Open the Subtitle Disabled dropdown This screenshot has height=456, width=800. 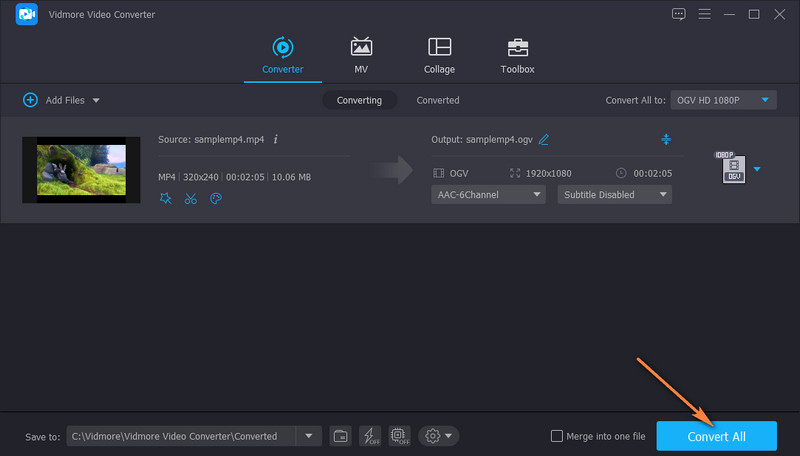click(x=614, y=195)
